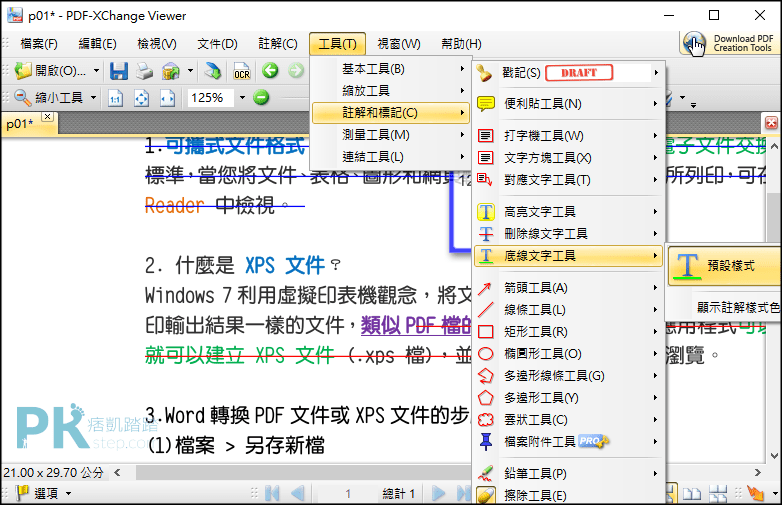Click the fit width icon

coord(168,98)
